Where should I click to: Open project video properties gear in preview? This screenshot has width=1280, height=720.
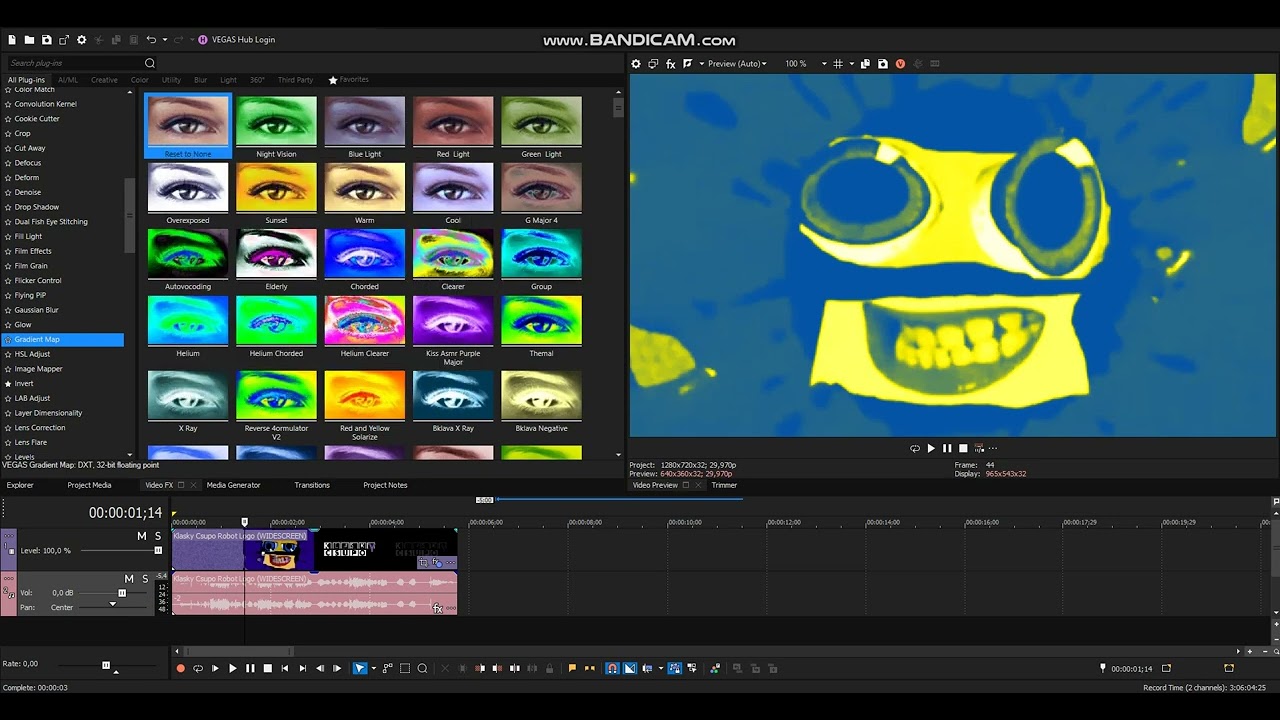(x=636, y=64)
